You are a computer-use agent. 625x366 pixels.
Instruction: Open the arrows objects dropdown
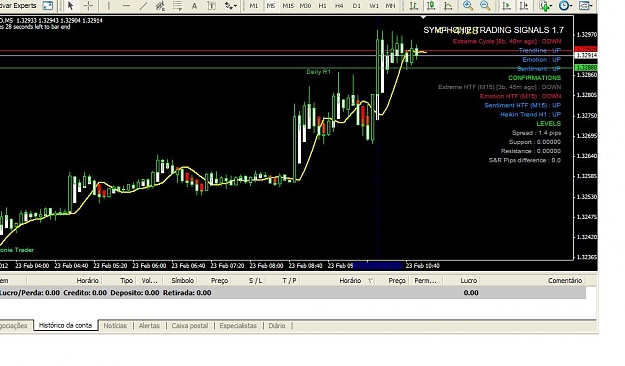click(x=230, y=6)
